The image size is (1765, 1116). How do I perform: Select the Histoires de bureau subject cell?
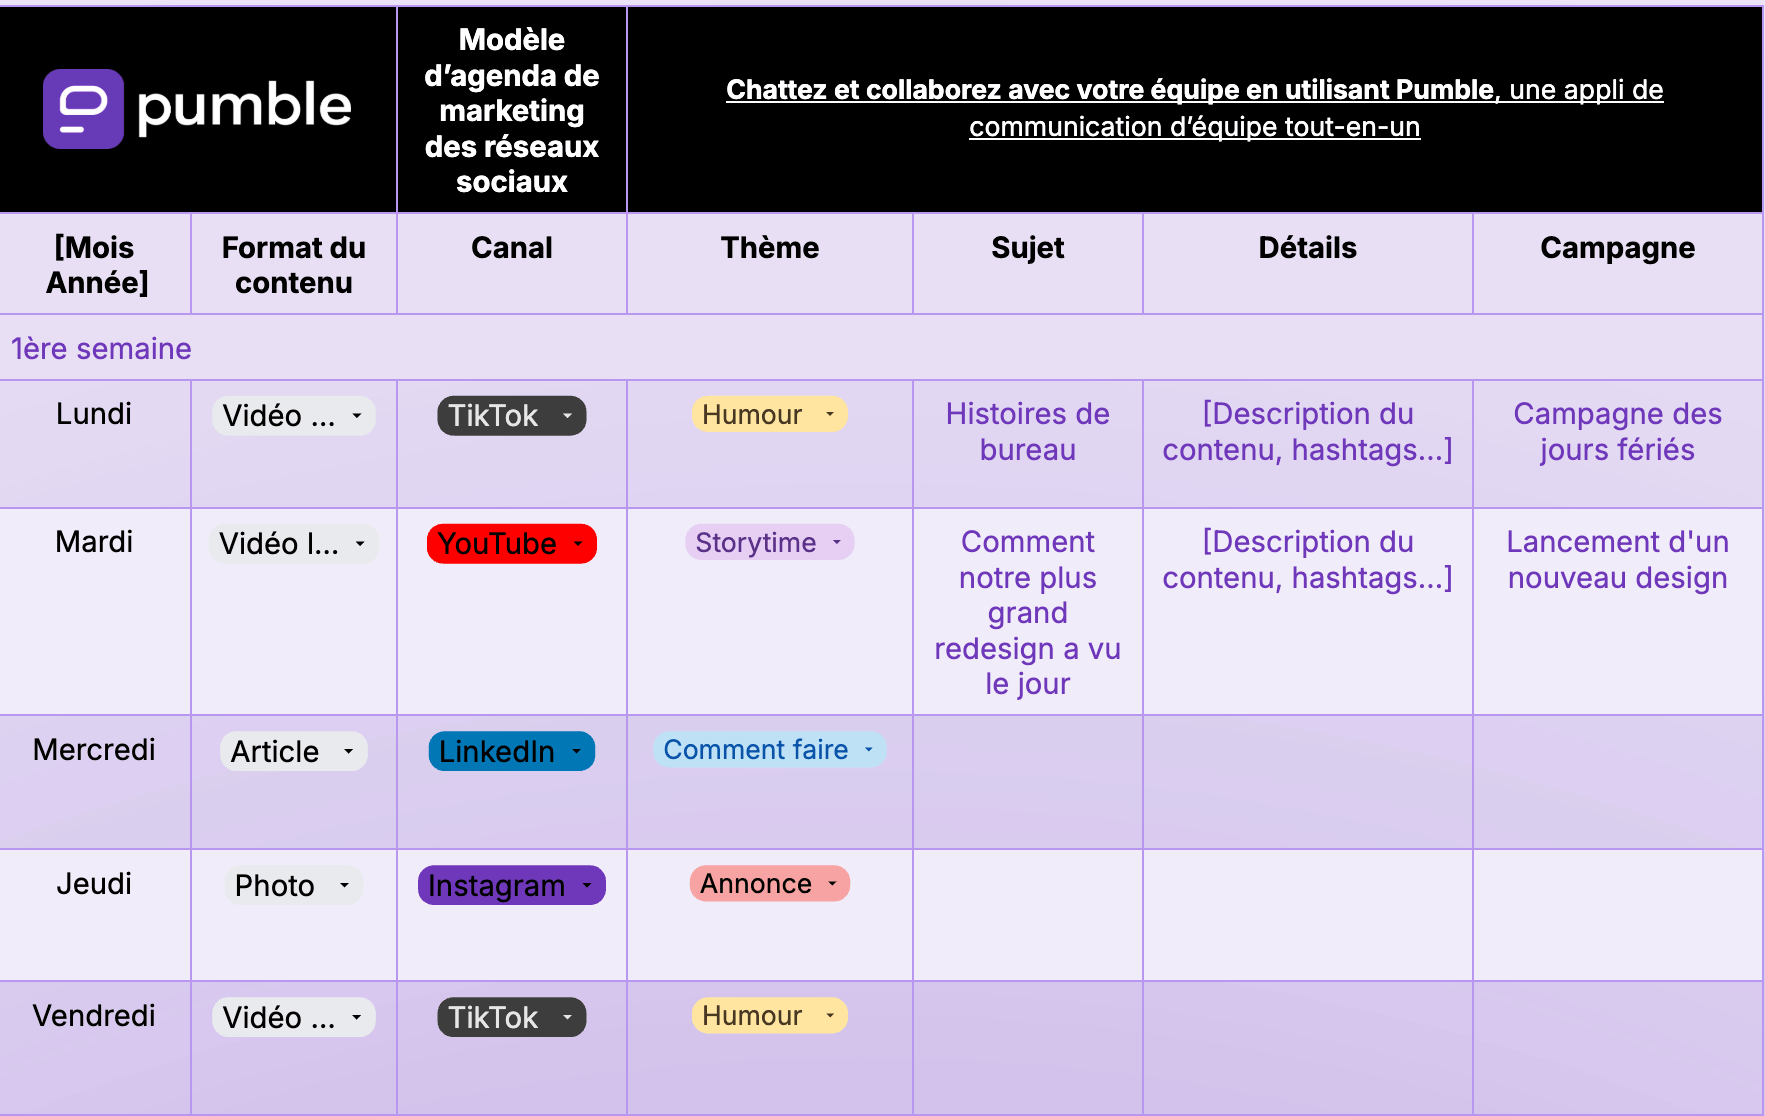1027,432
